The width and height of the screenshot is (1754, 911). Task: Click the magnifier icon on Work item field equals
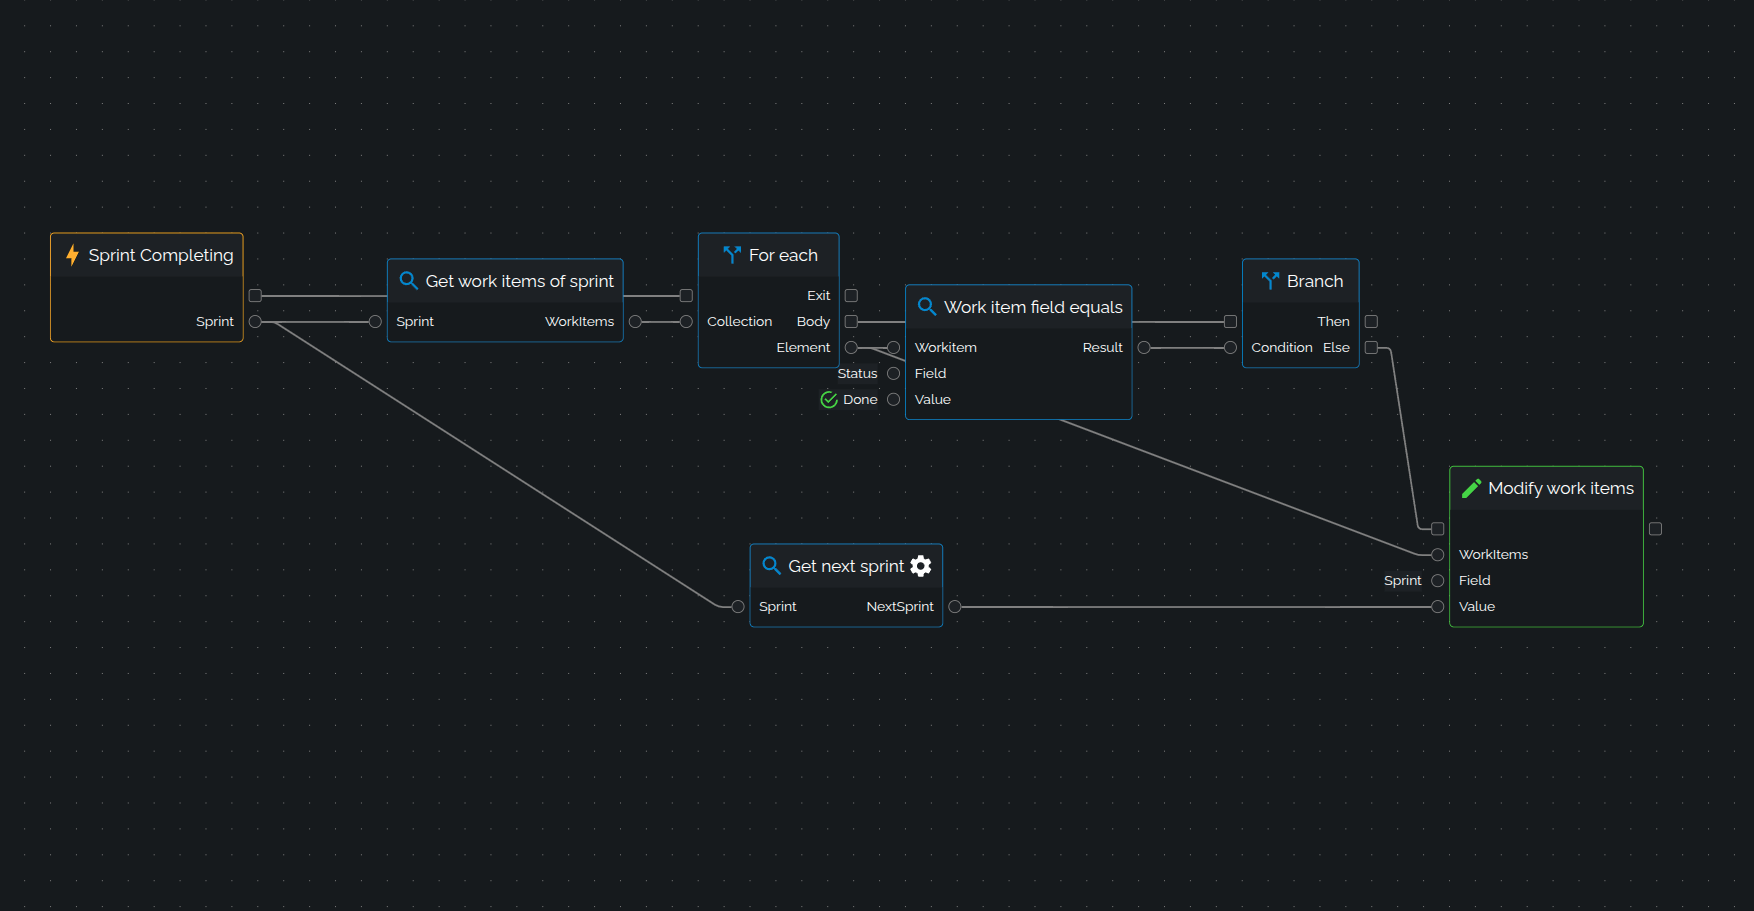coord(927,307)
